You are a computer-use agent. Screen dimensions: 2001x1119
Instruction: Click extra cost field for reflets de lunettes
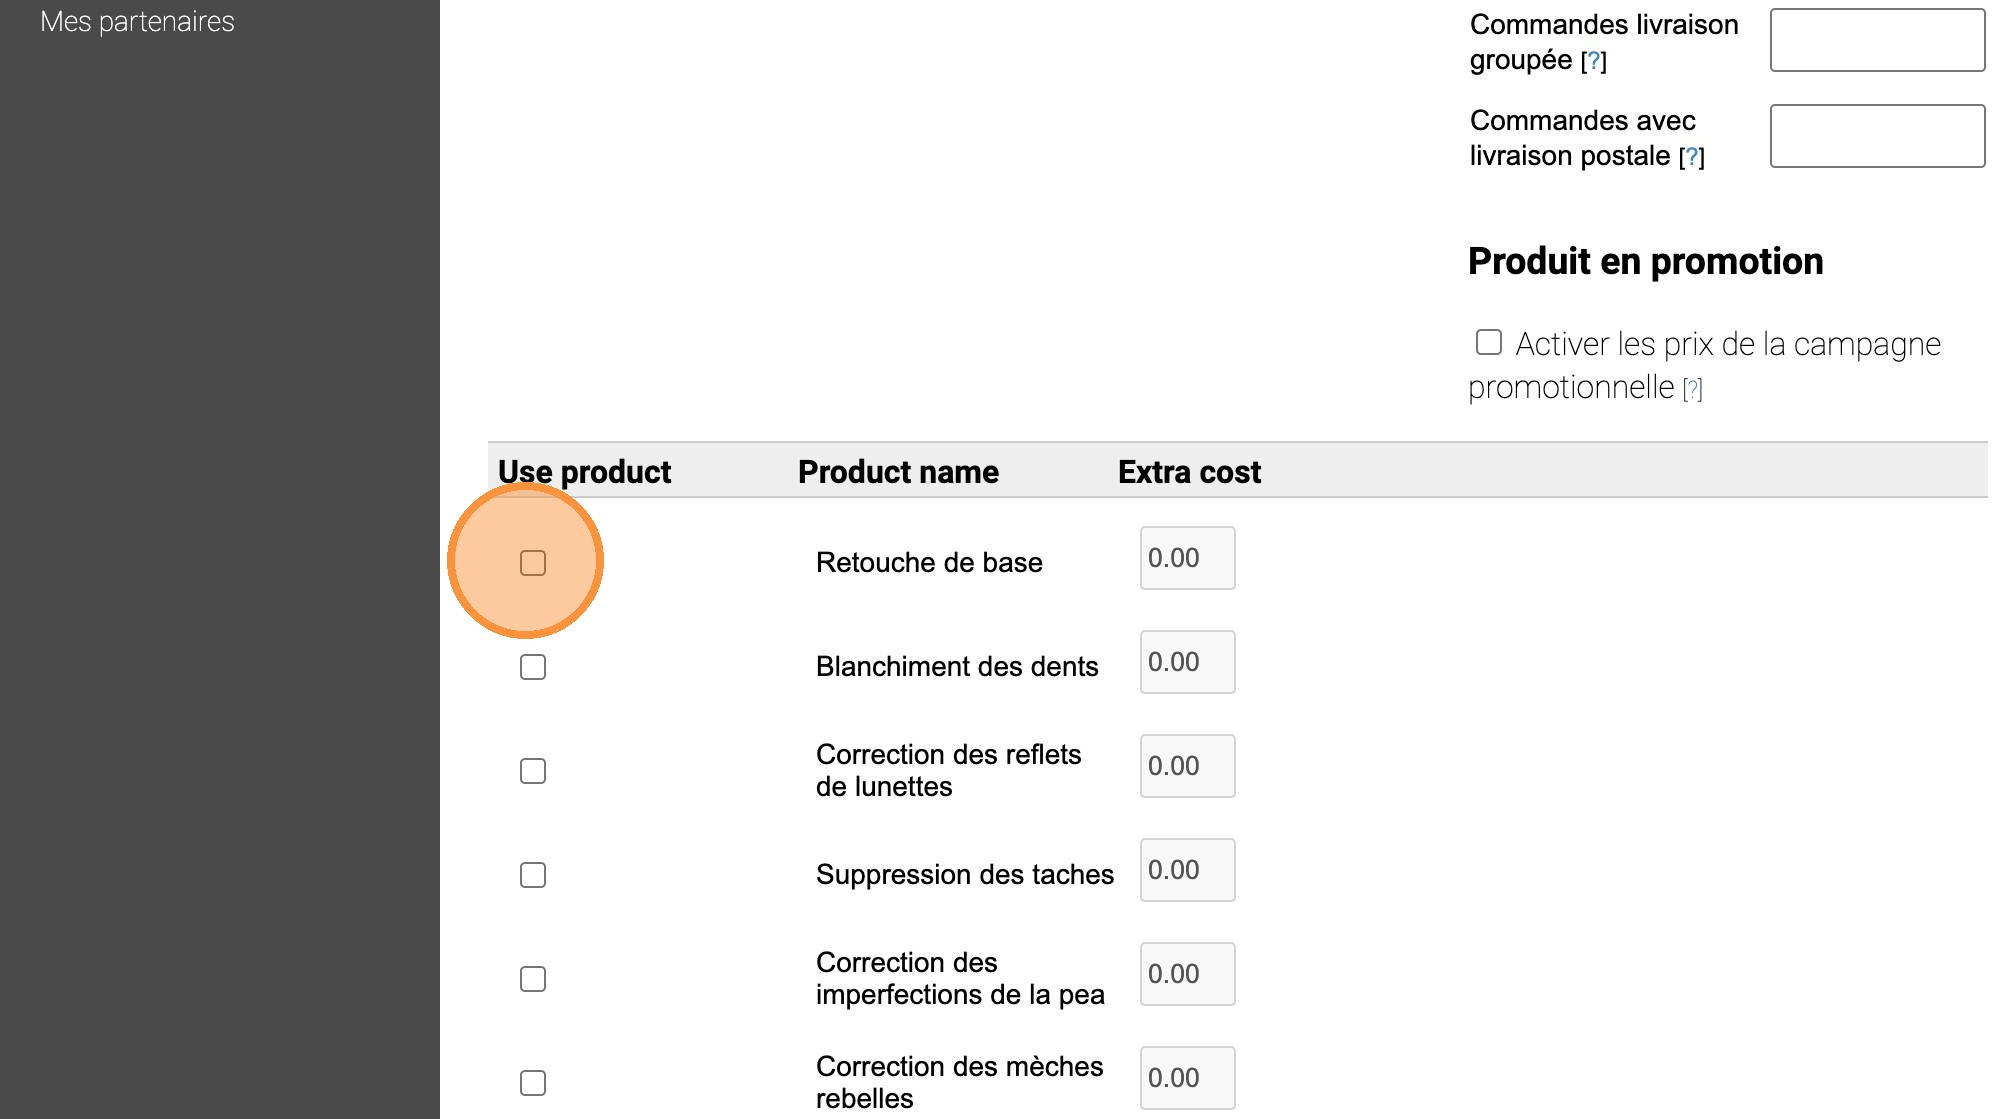1187,766
